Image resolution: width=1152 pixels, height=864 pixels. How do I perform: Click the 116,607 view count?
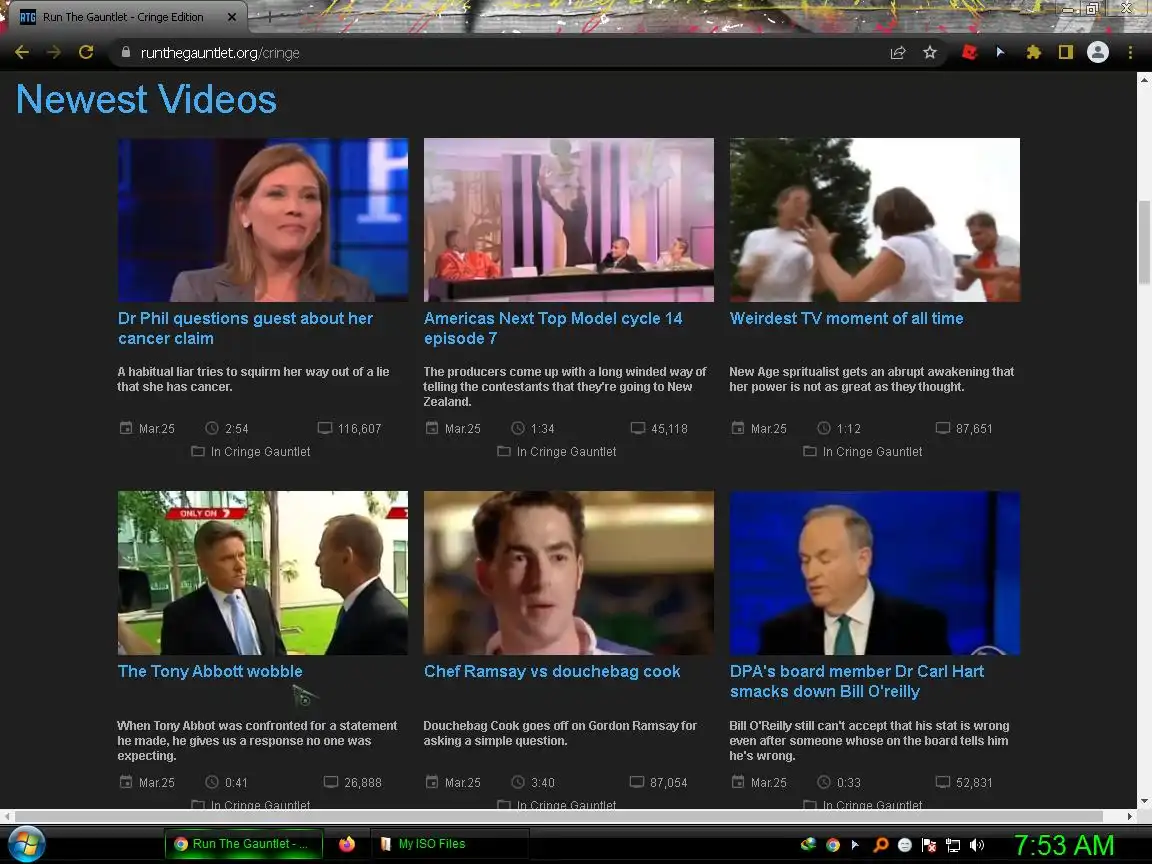point(359,428)
